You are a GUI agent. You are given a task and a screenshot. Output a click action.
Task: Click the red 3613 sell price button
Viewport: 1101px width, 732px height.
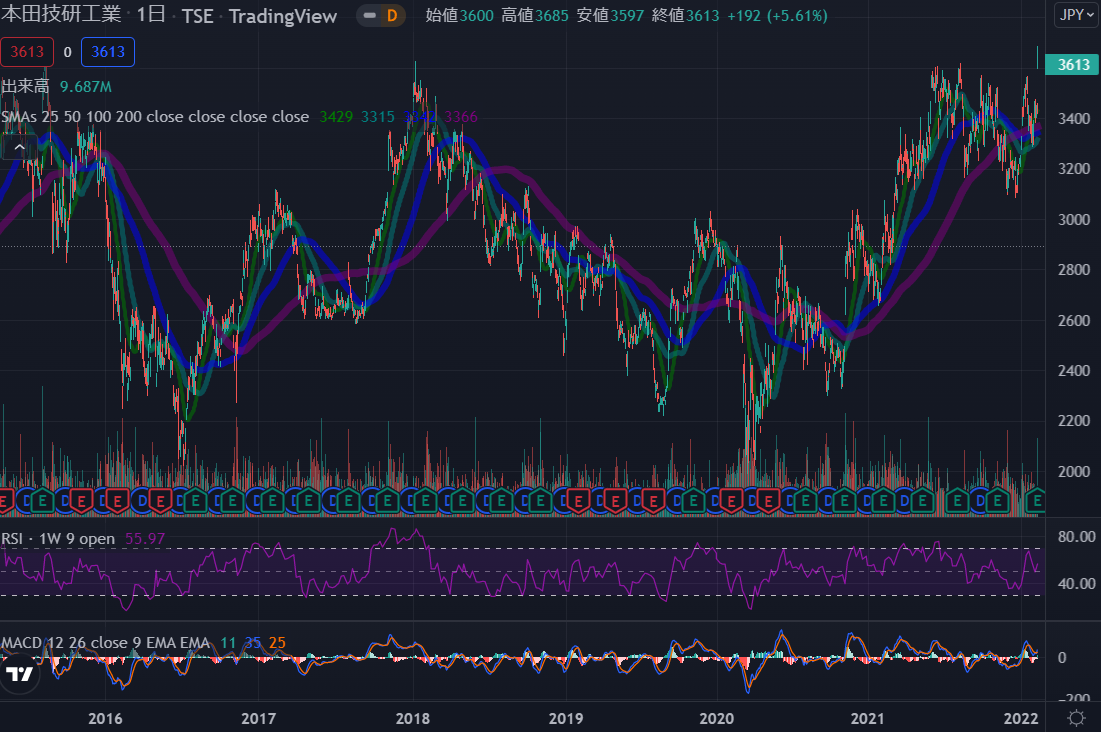click(27, 52)
